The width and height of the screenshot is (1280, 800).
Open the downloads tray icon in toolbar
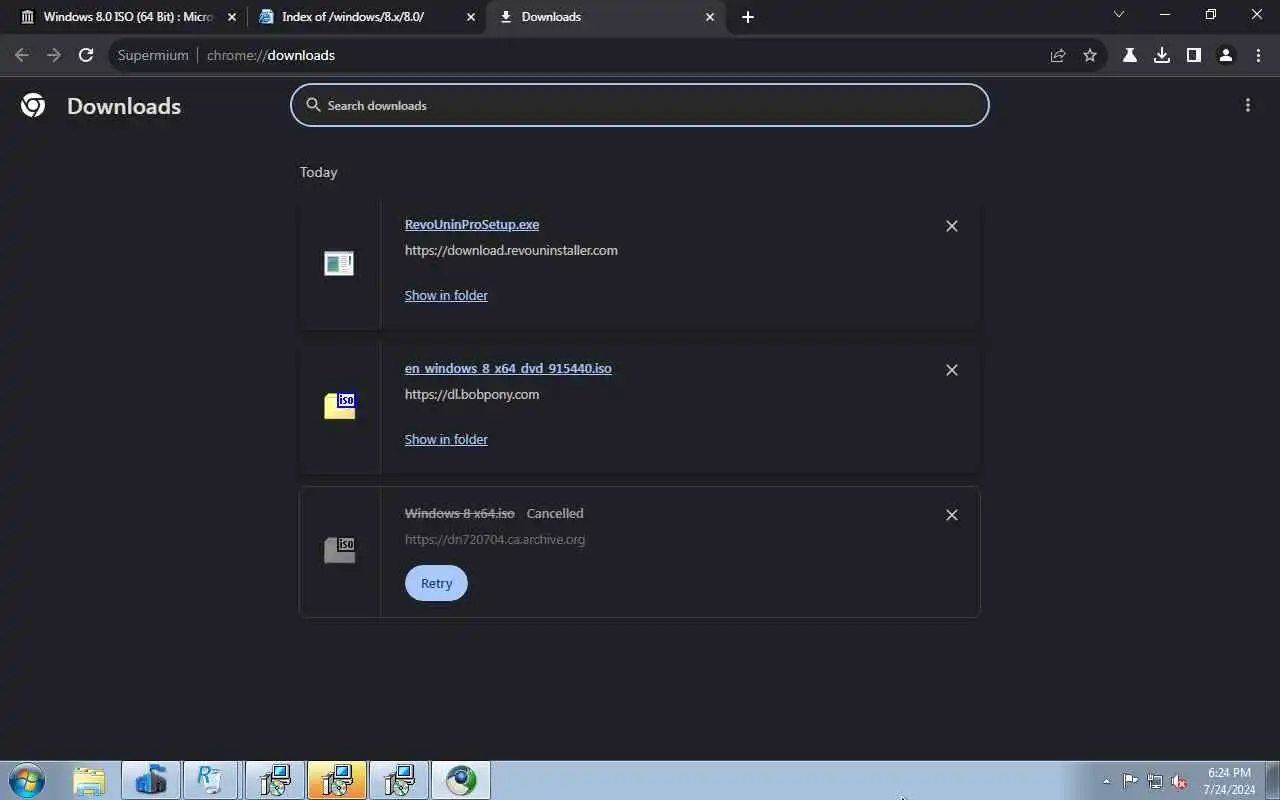(x=1162, y=55)
